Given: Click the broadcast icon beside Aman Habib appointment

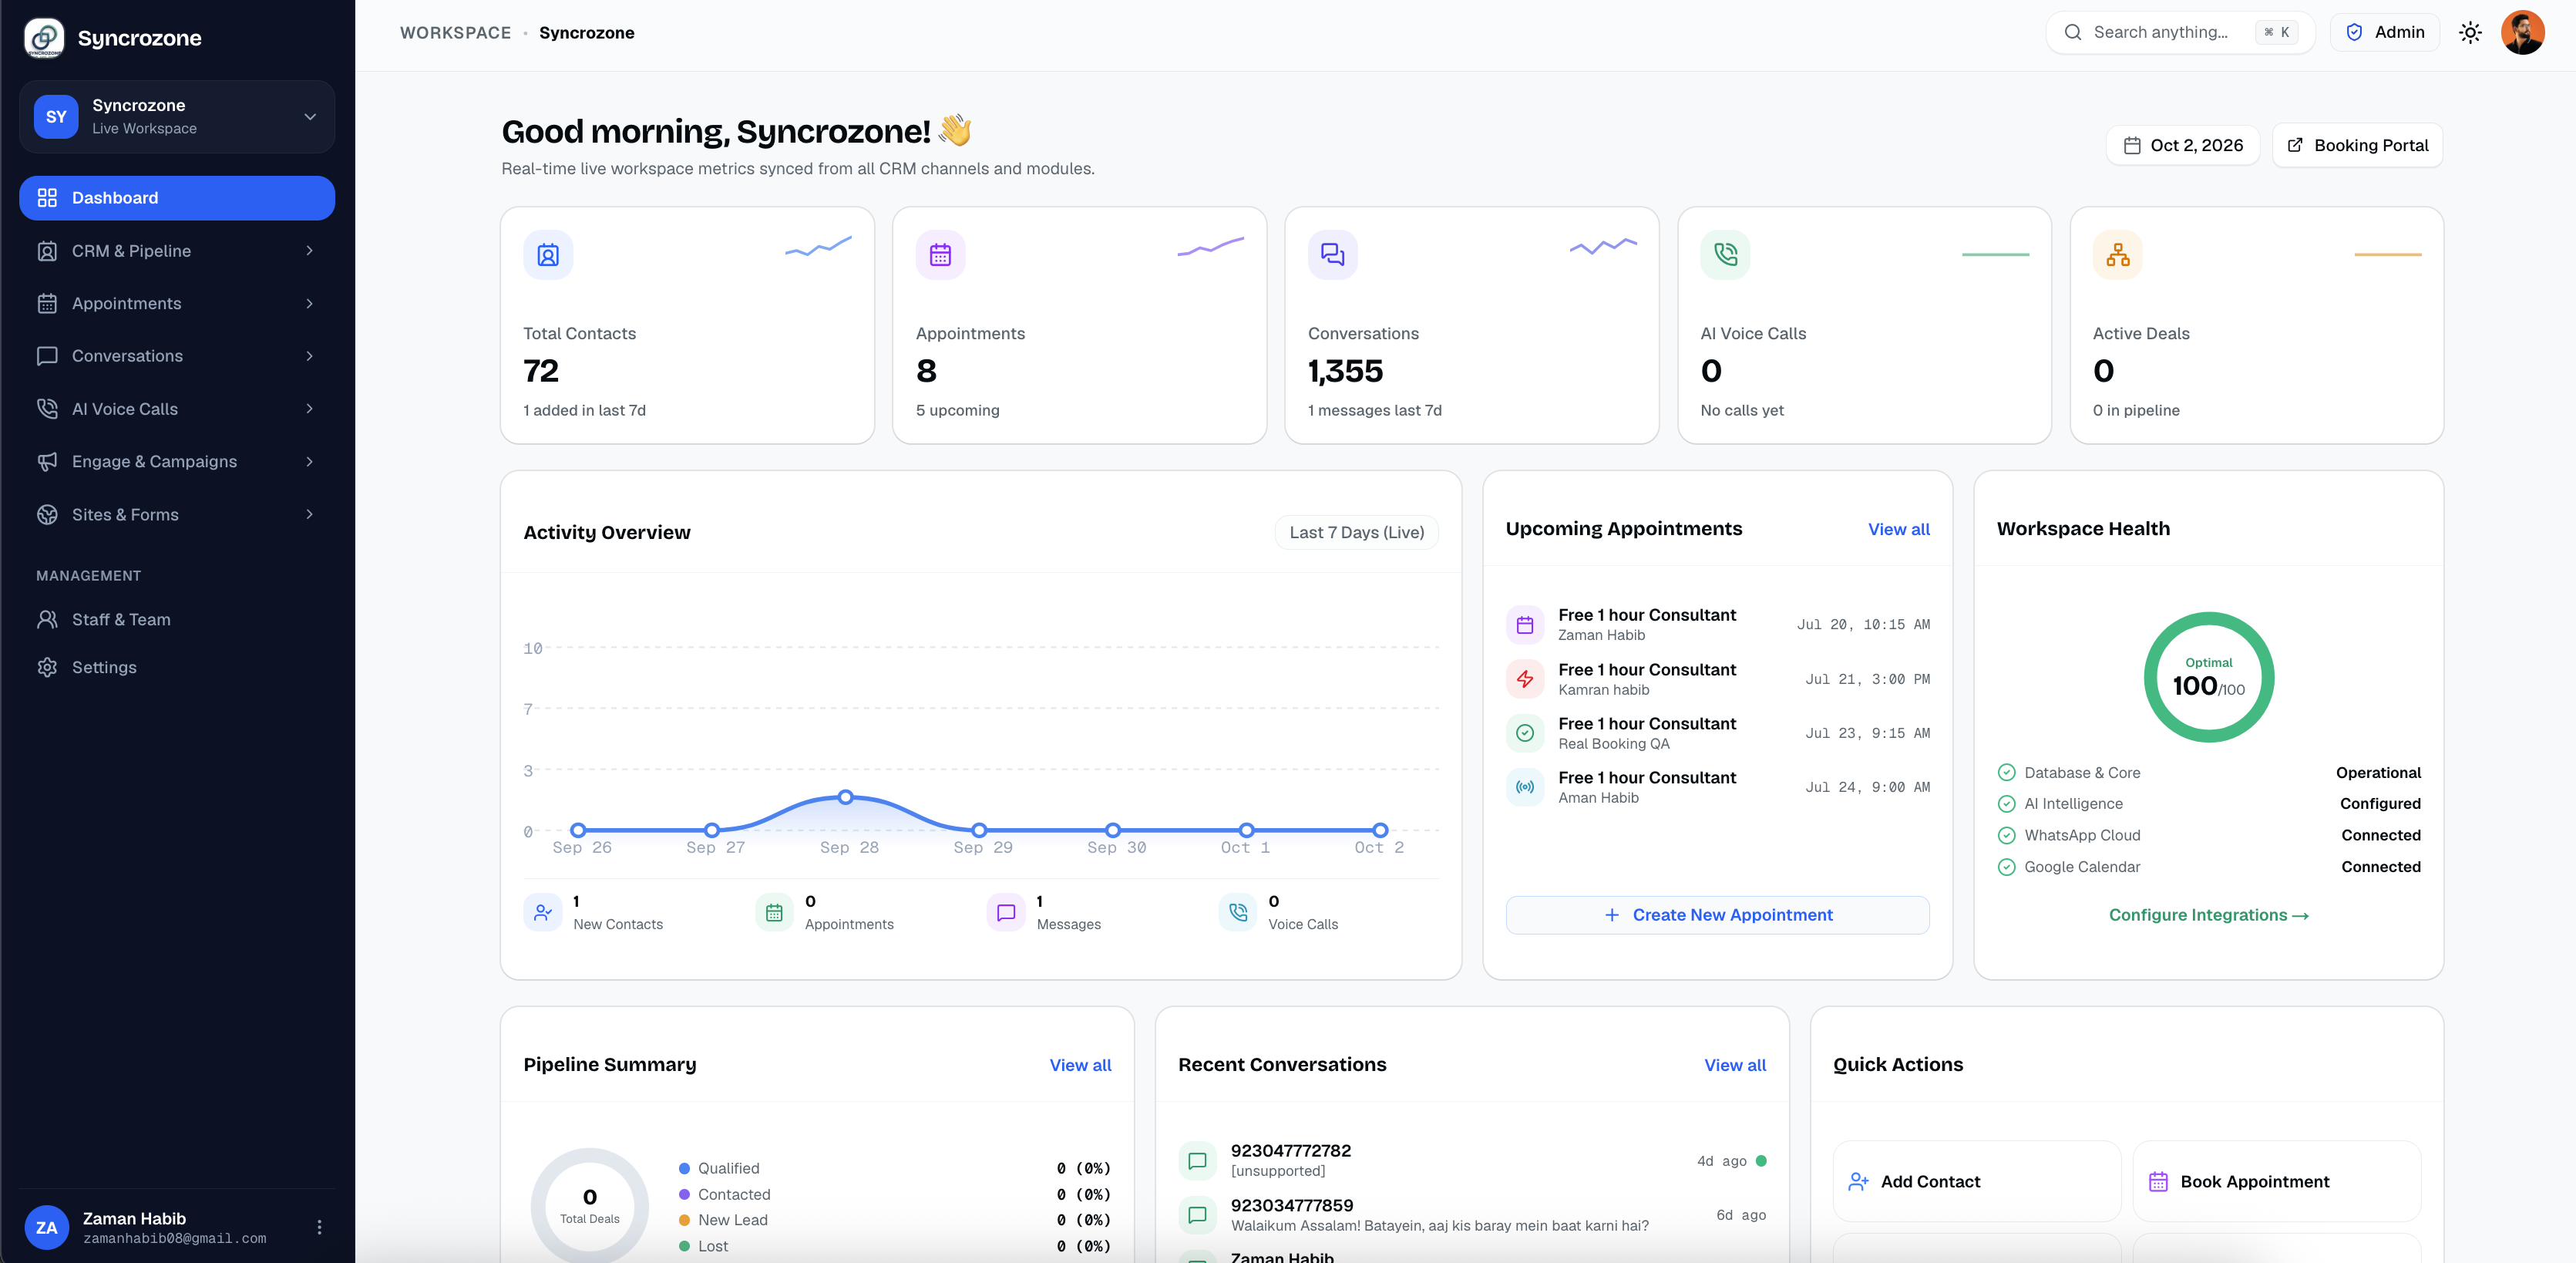Looking at the screenshot, I should coord(1525,787).
